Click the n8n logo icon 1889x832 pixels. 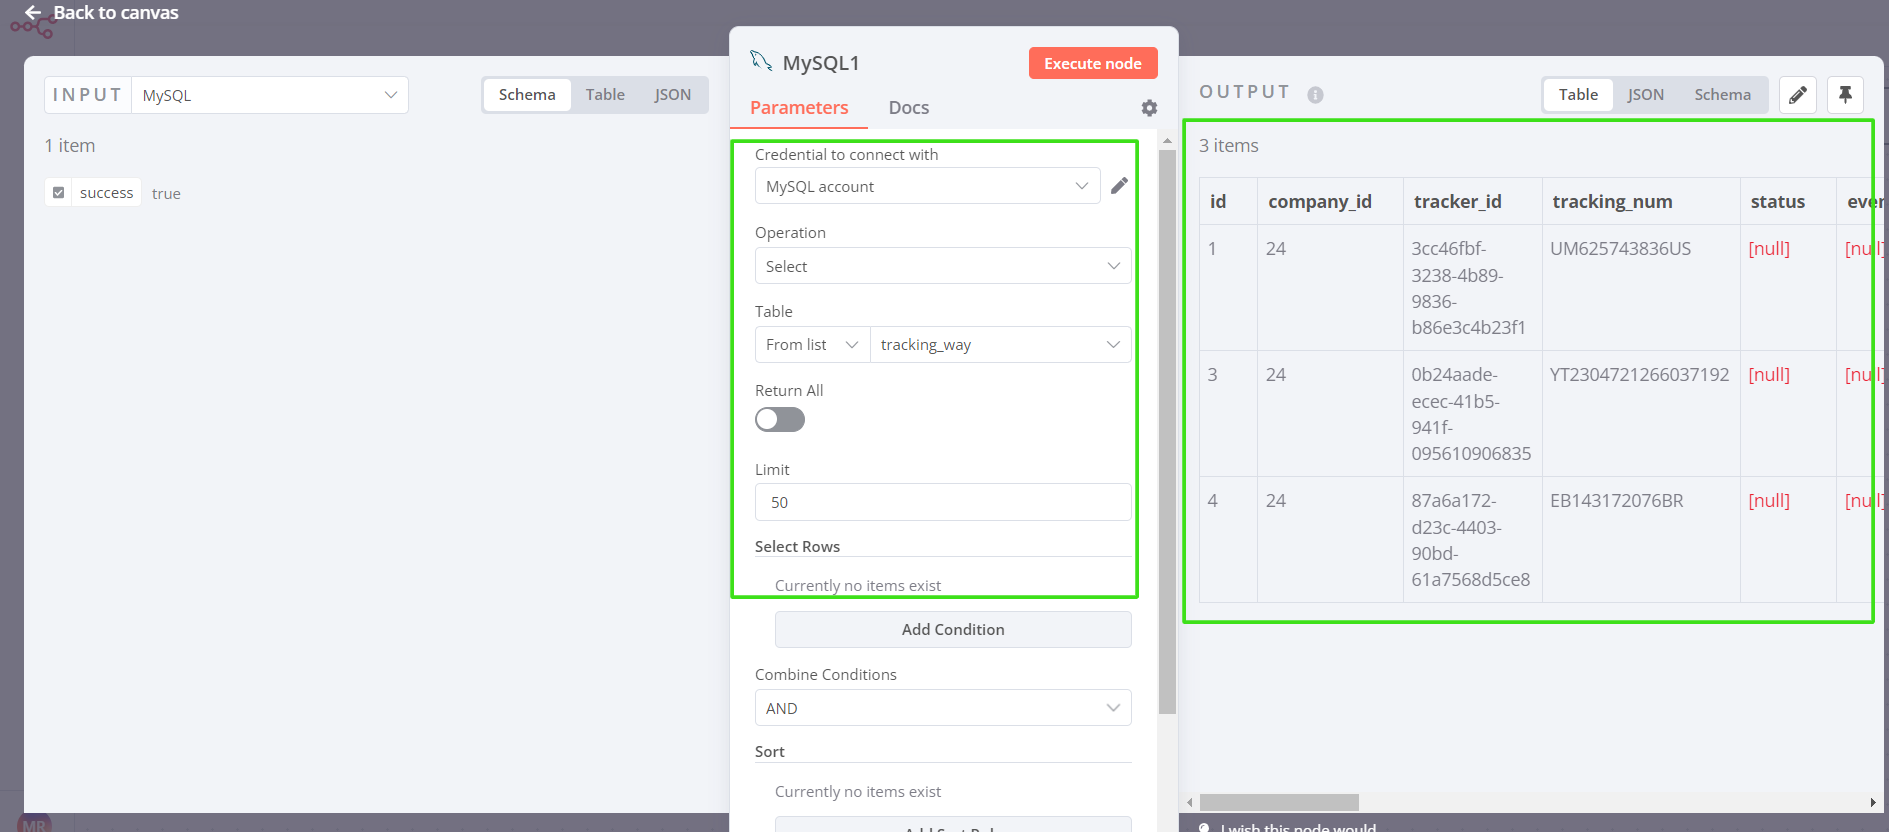32,28
